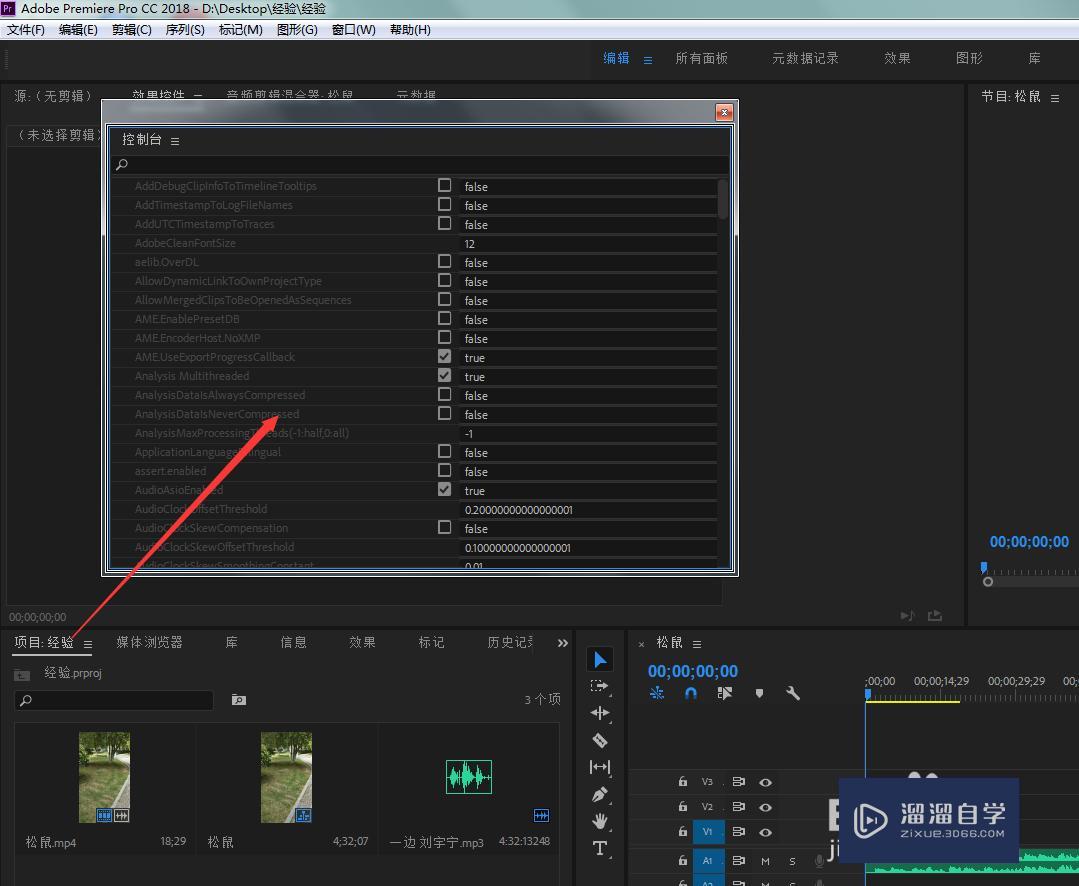Close the 控制台 console dialog
Viewport: 1079px width, 886px height.
click(724, 112)
